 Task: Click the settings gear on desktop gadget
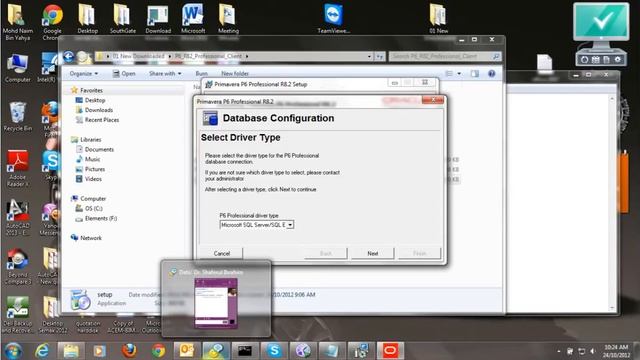(x=618, y=60)
